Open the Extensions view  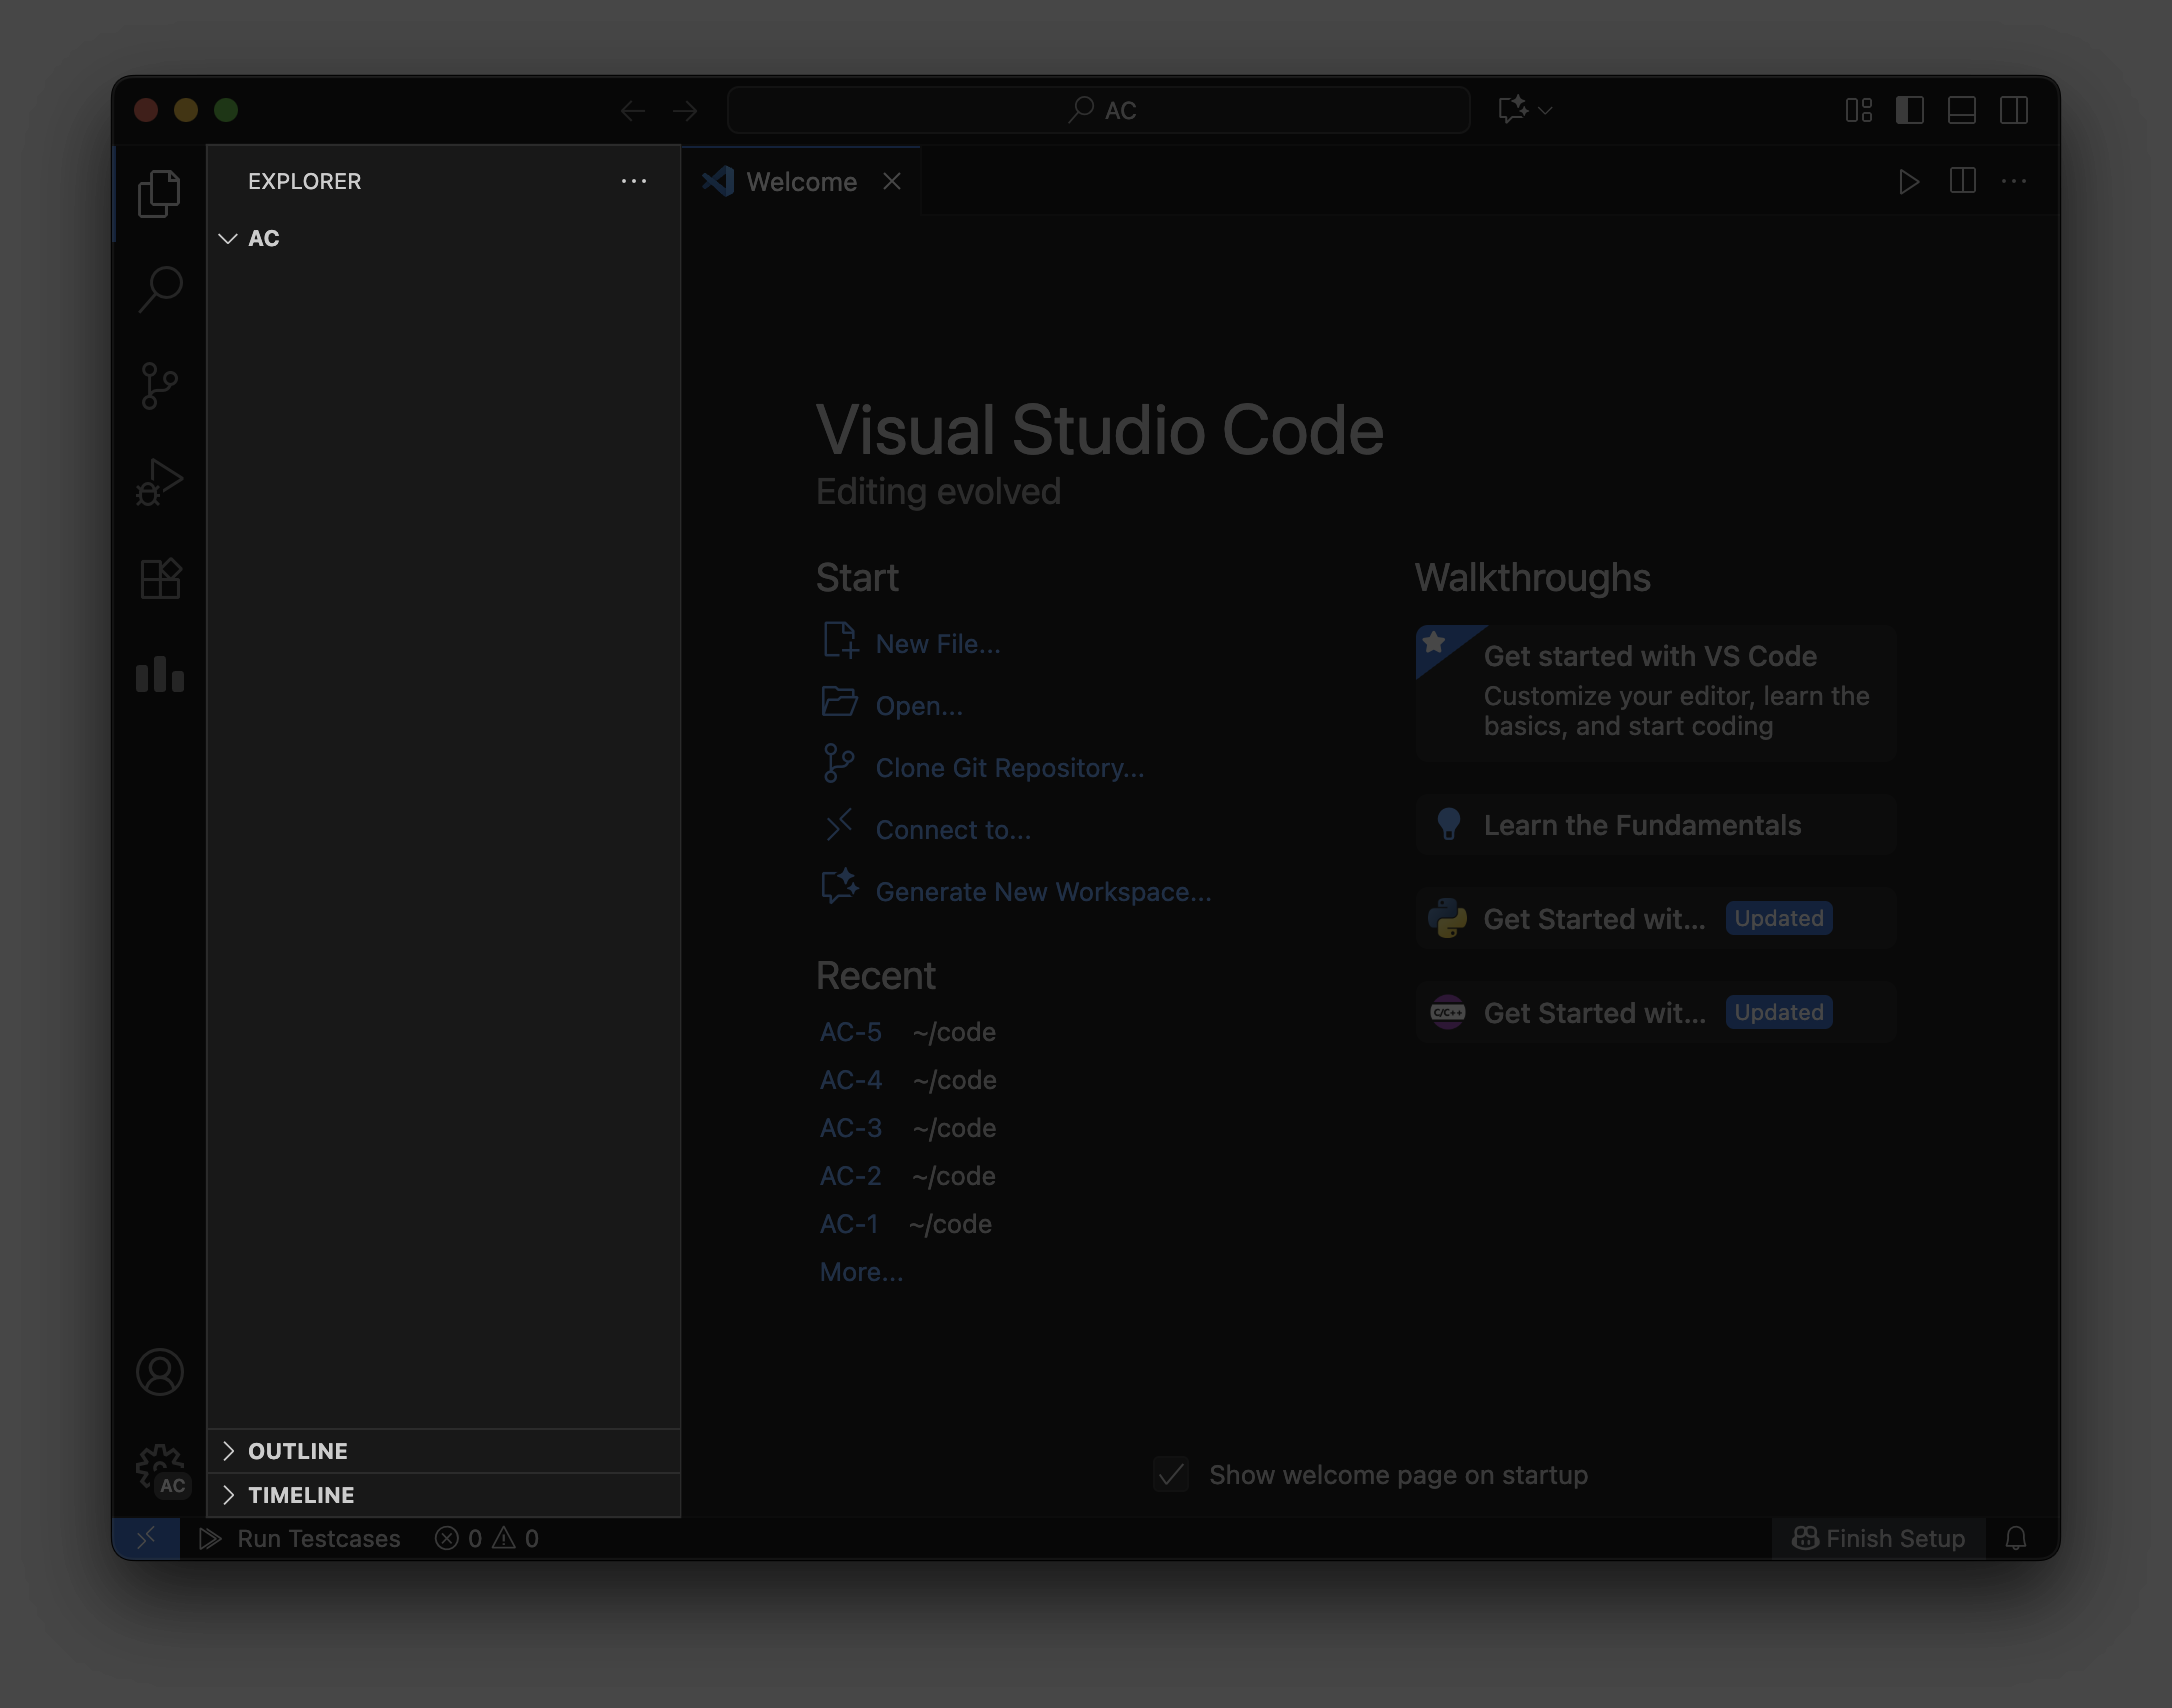click(x=160, y=578)
